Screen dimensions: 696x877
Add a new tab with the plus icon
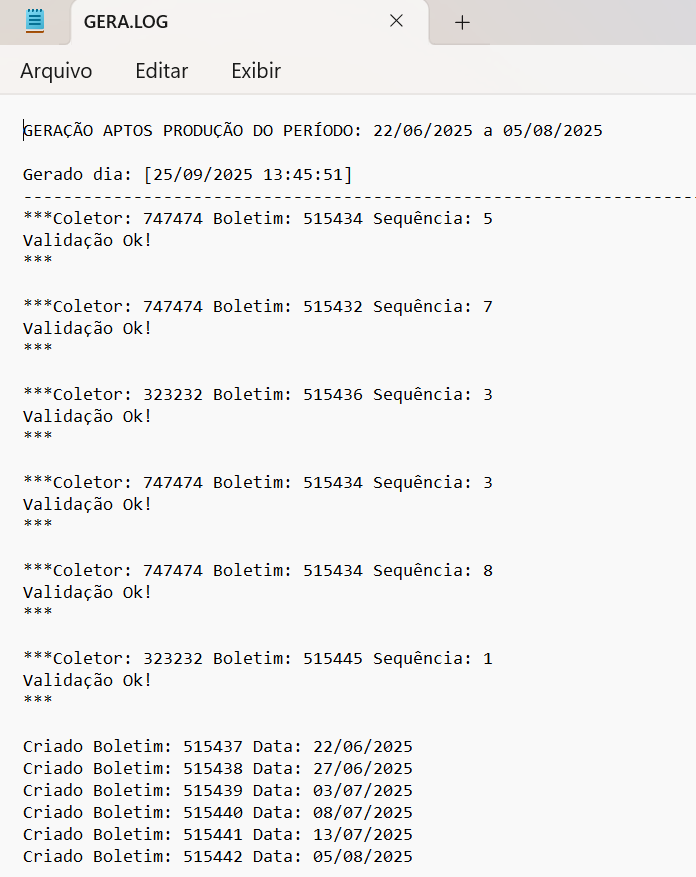462,22
